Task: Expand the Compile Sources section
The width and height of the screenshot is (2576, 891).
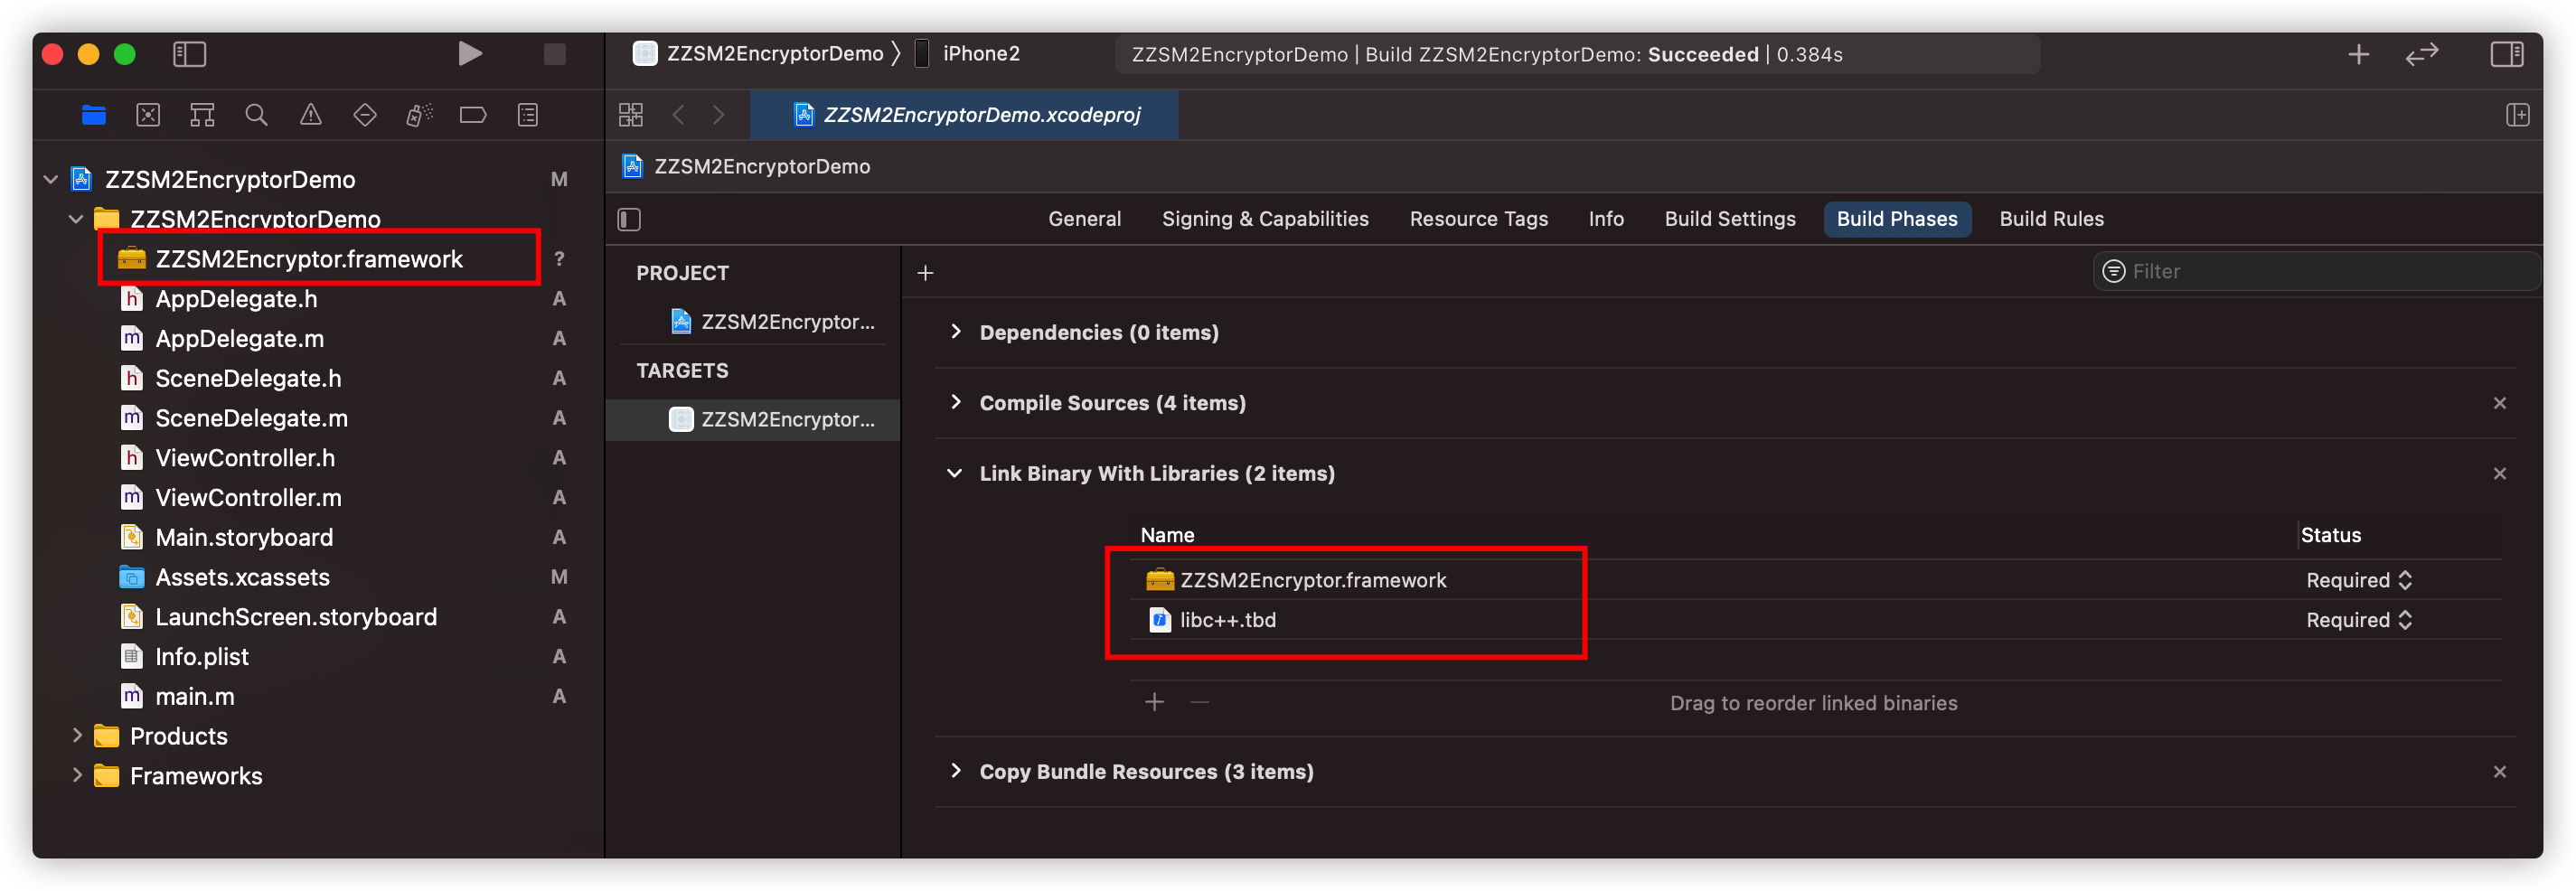Action: [956, 402]
